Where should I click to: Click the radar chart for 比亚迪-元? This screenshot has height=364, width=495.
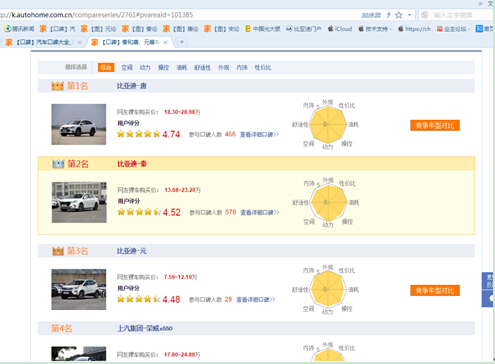tap(328, 289)
